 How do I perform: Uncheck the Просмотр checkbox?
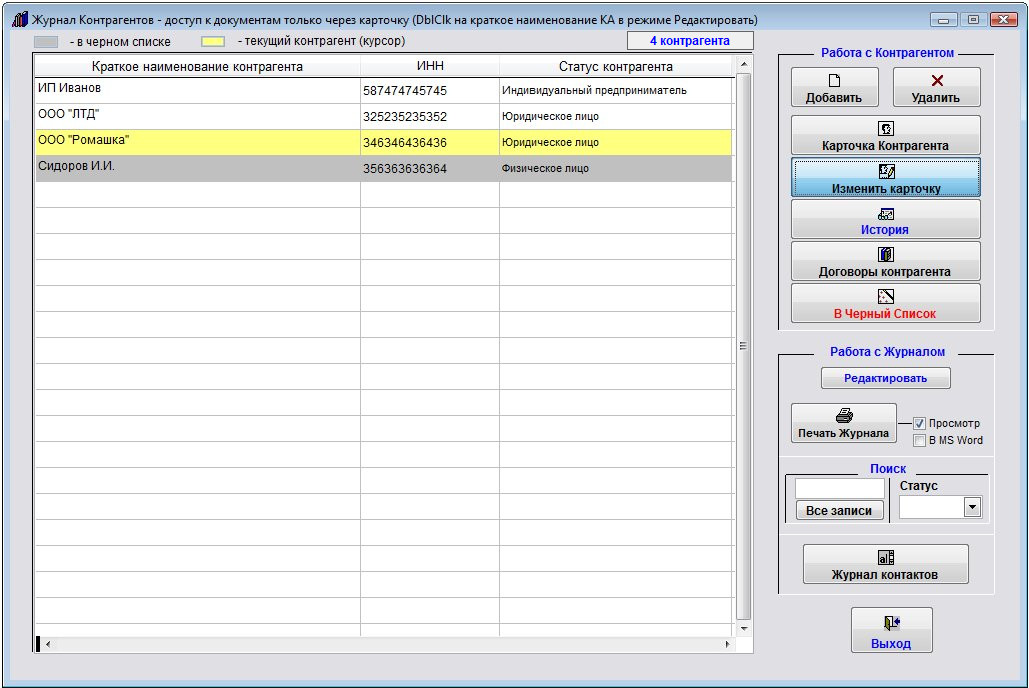(920, 423)
